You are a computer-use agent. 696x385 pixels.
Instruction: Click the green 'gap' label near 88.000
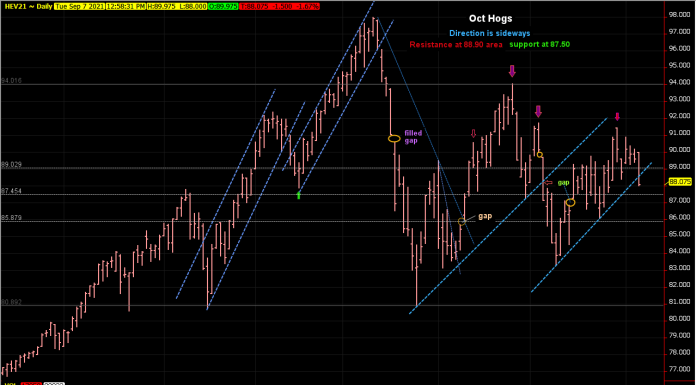pyautogui.click(x=563, y=183)
